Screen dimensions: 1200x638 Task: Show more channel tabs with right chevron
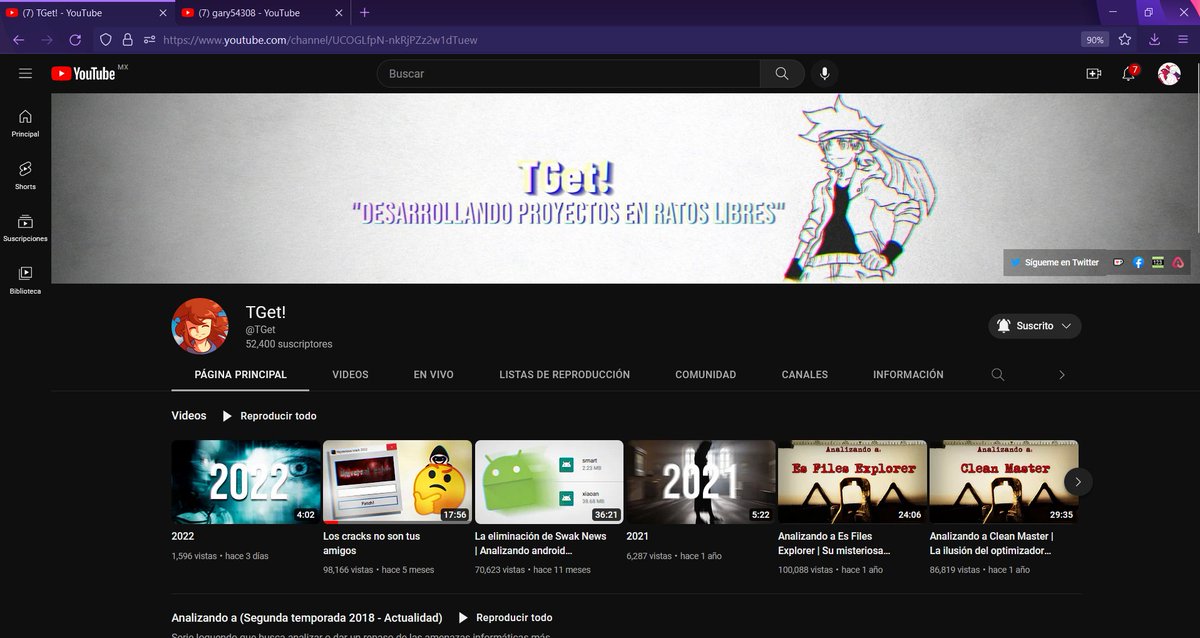(x=1062, y=375)
